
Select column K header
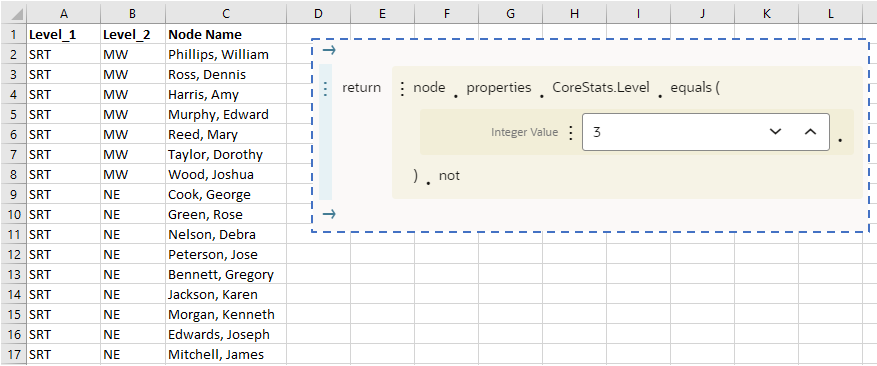tap(766, 14)
